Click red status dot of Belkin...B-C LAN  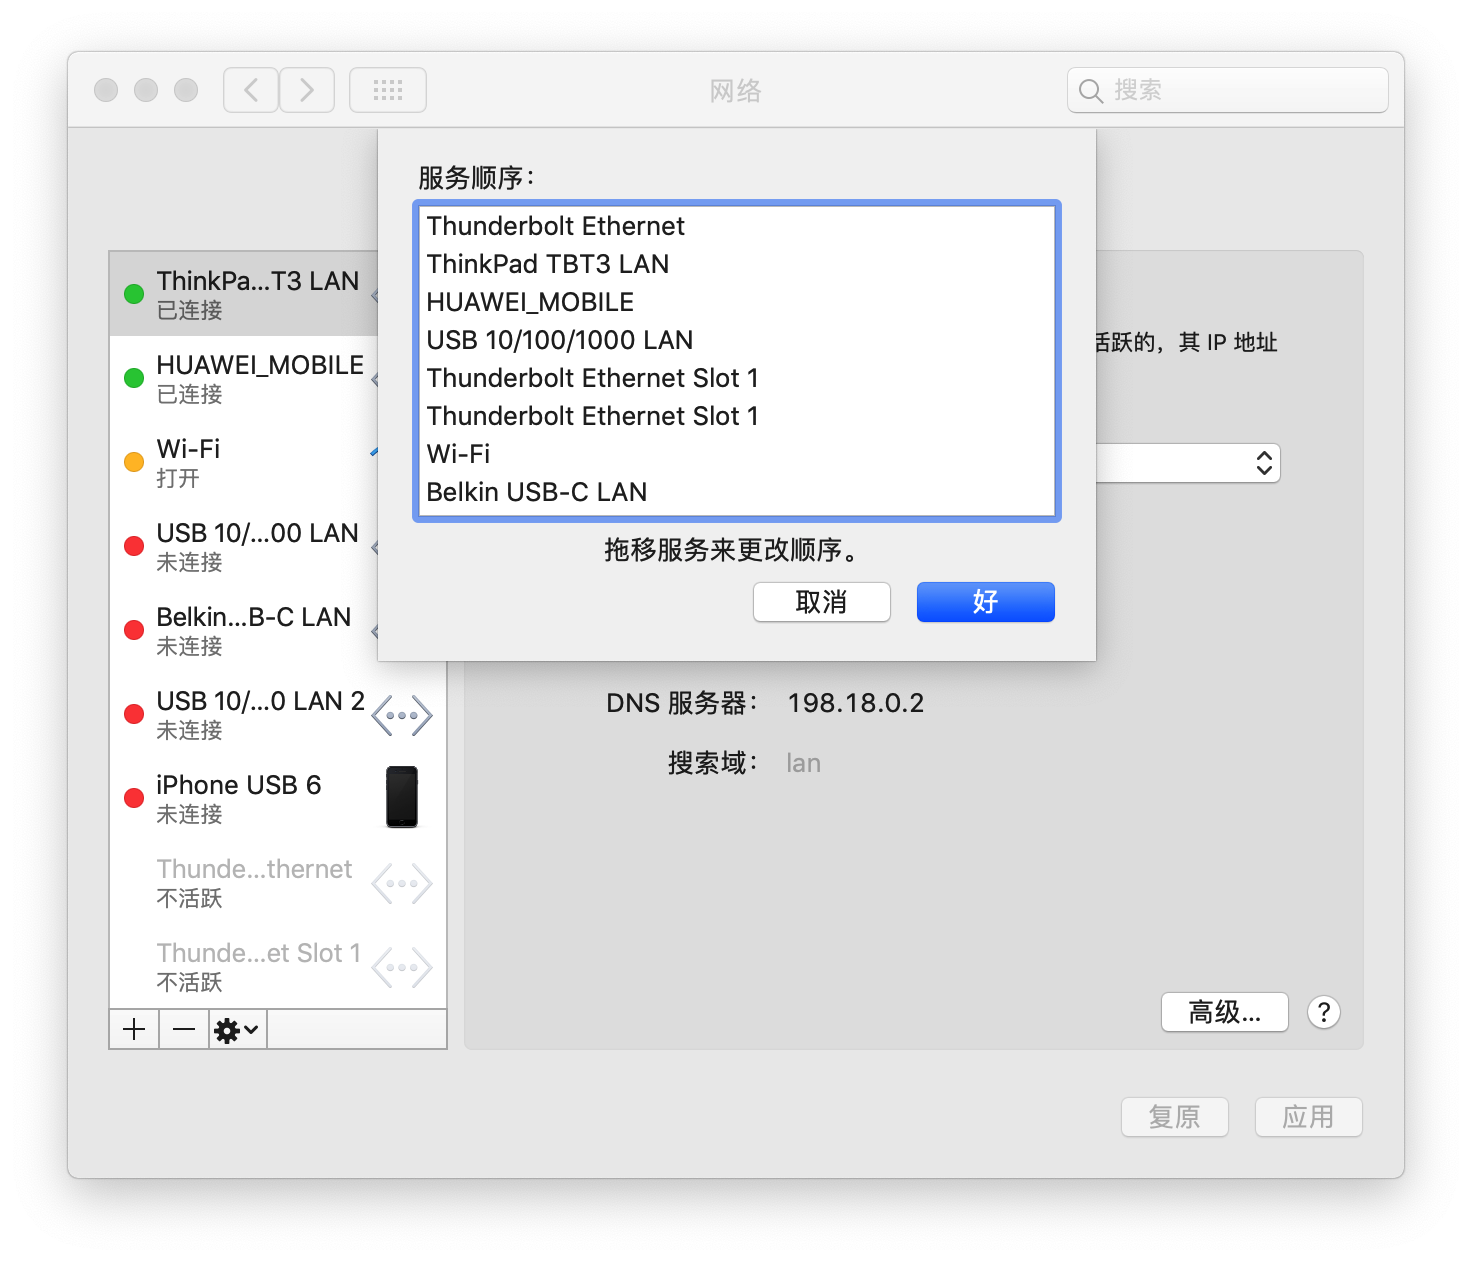(134, 630)
